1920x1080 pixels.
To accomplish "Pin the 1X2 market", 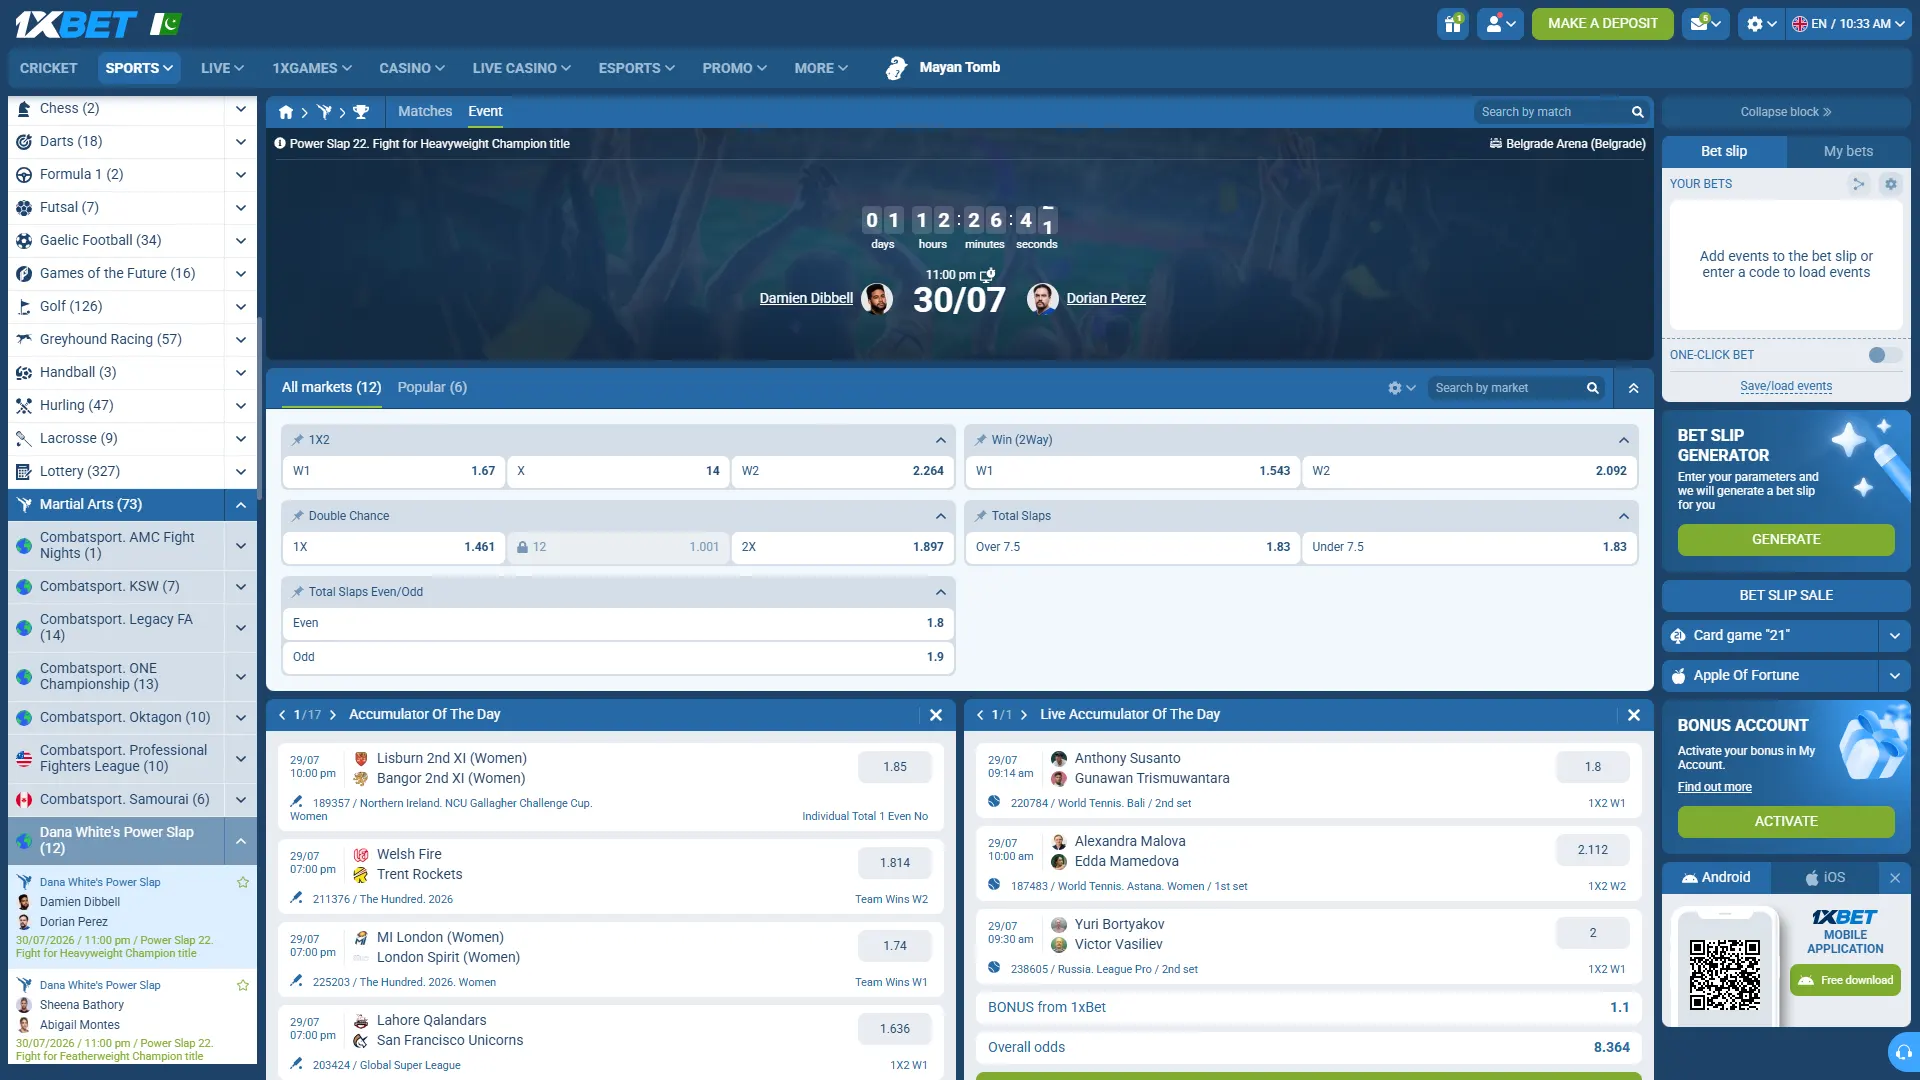I will (297, 440).
